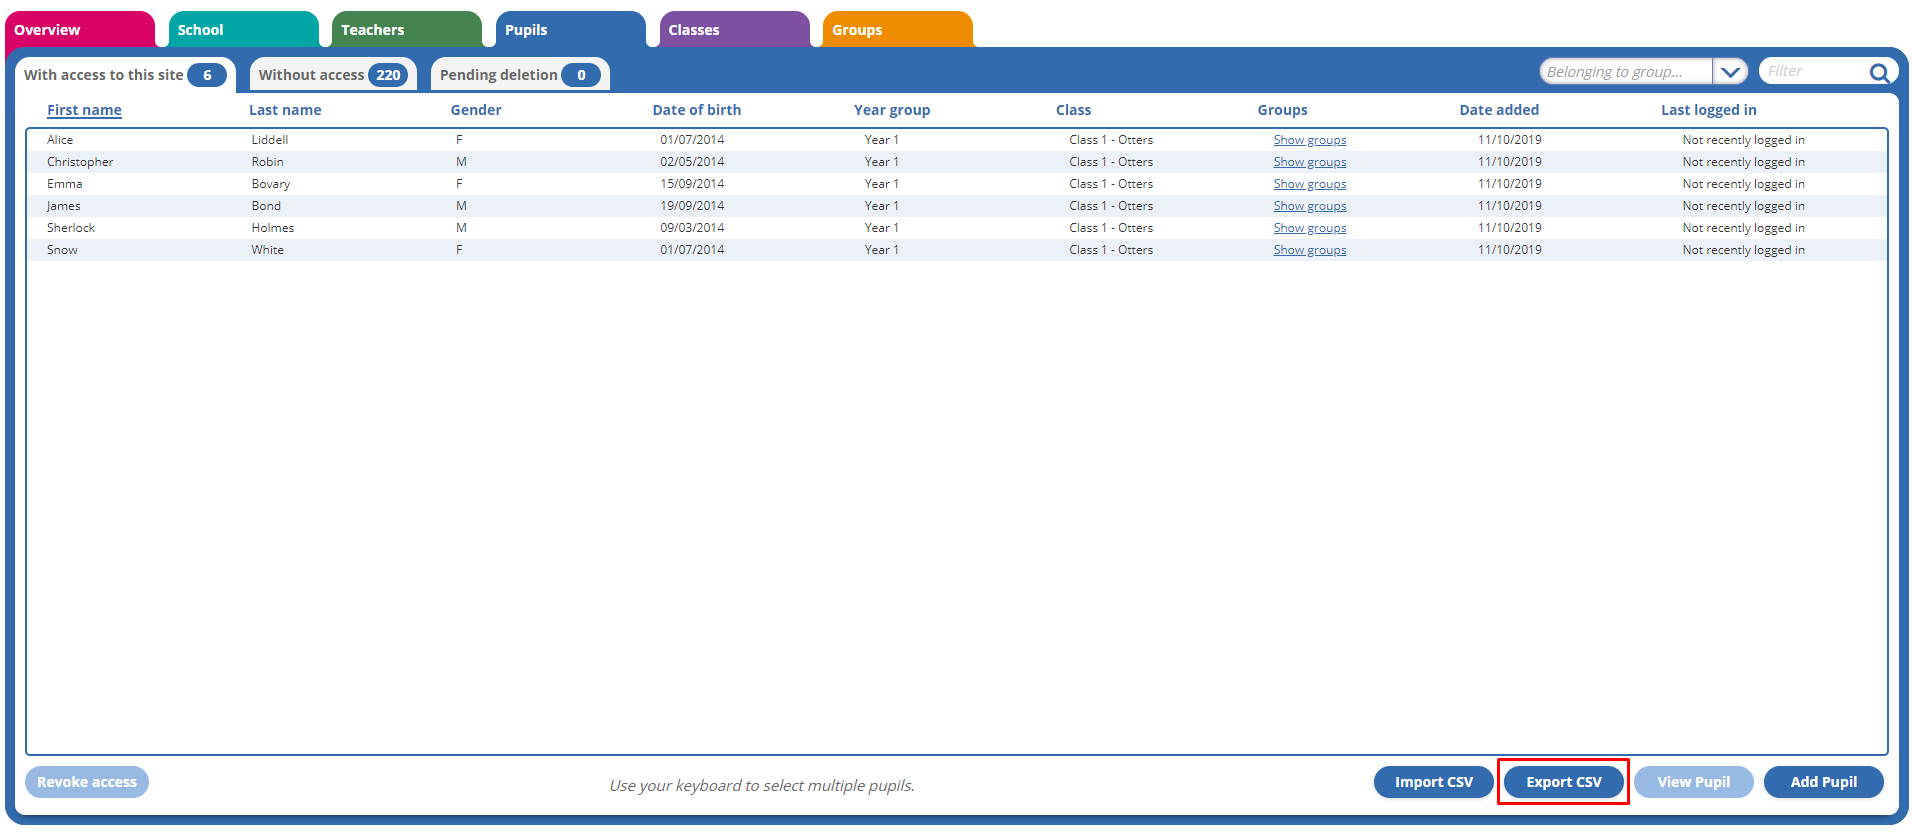
Task: Open the Overview tab
Action: point(78,30)
